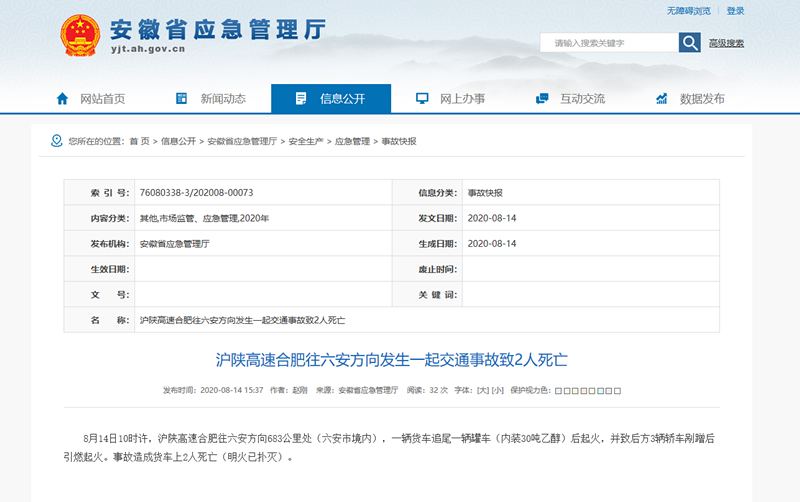Screen dimensions: 800x502
Task: Click the national emblem logo
Action: [x=80, y=35]
